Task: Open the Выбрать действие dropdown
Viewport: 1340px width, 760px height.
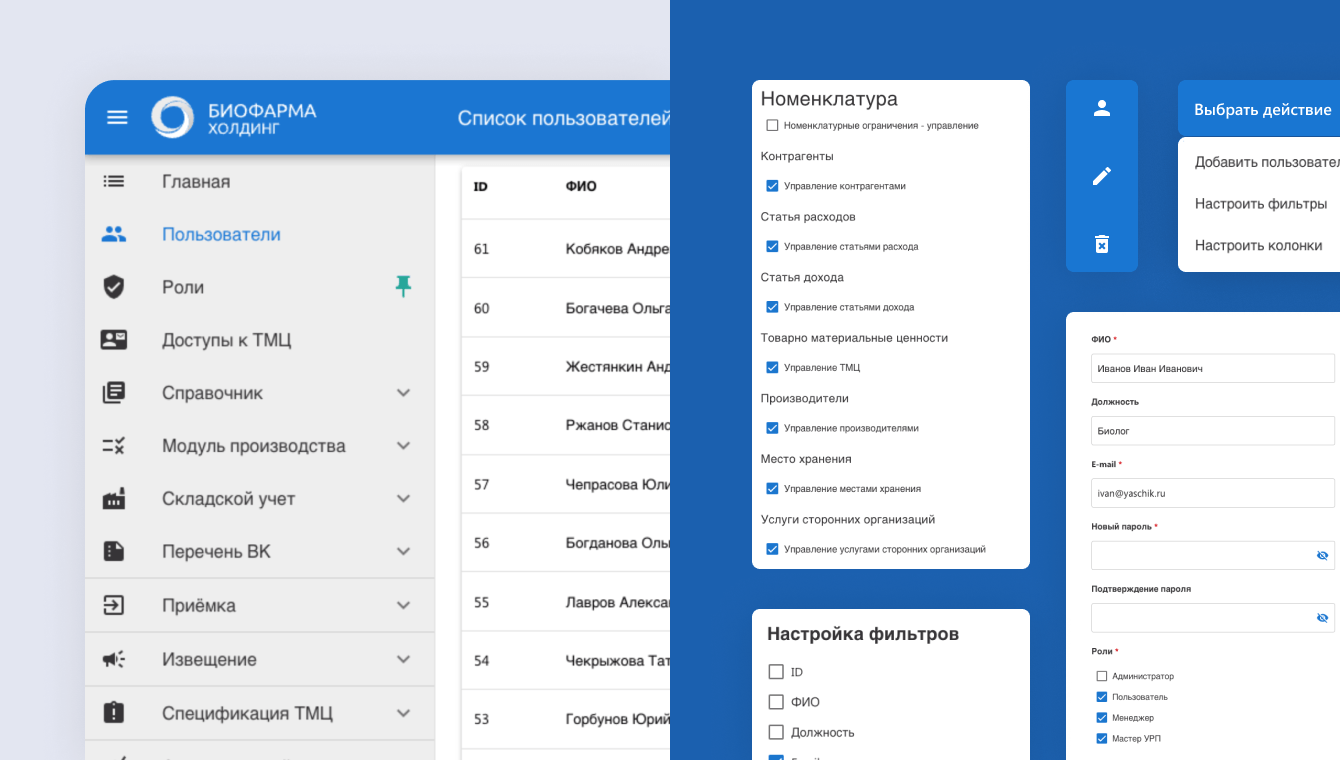Action: (1259, 109)
